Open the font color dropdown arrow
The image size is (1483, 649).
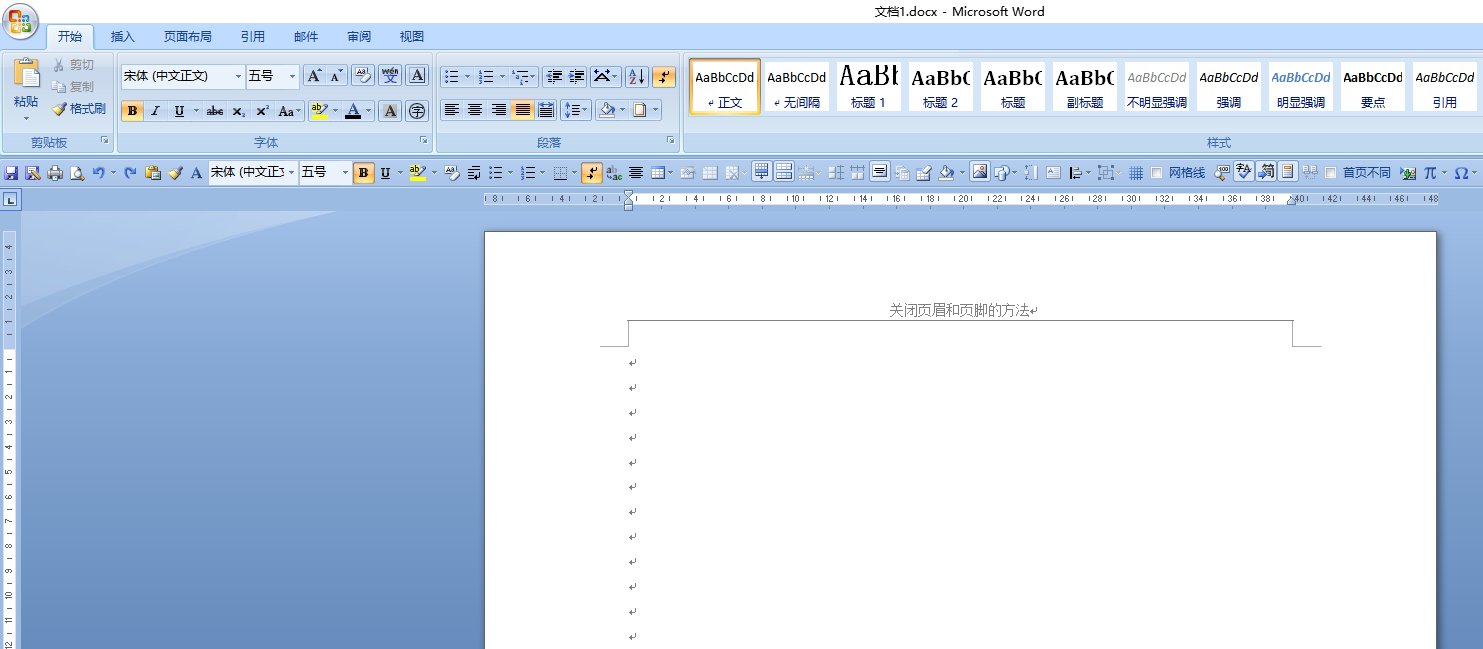pos(368,111)
